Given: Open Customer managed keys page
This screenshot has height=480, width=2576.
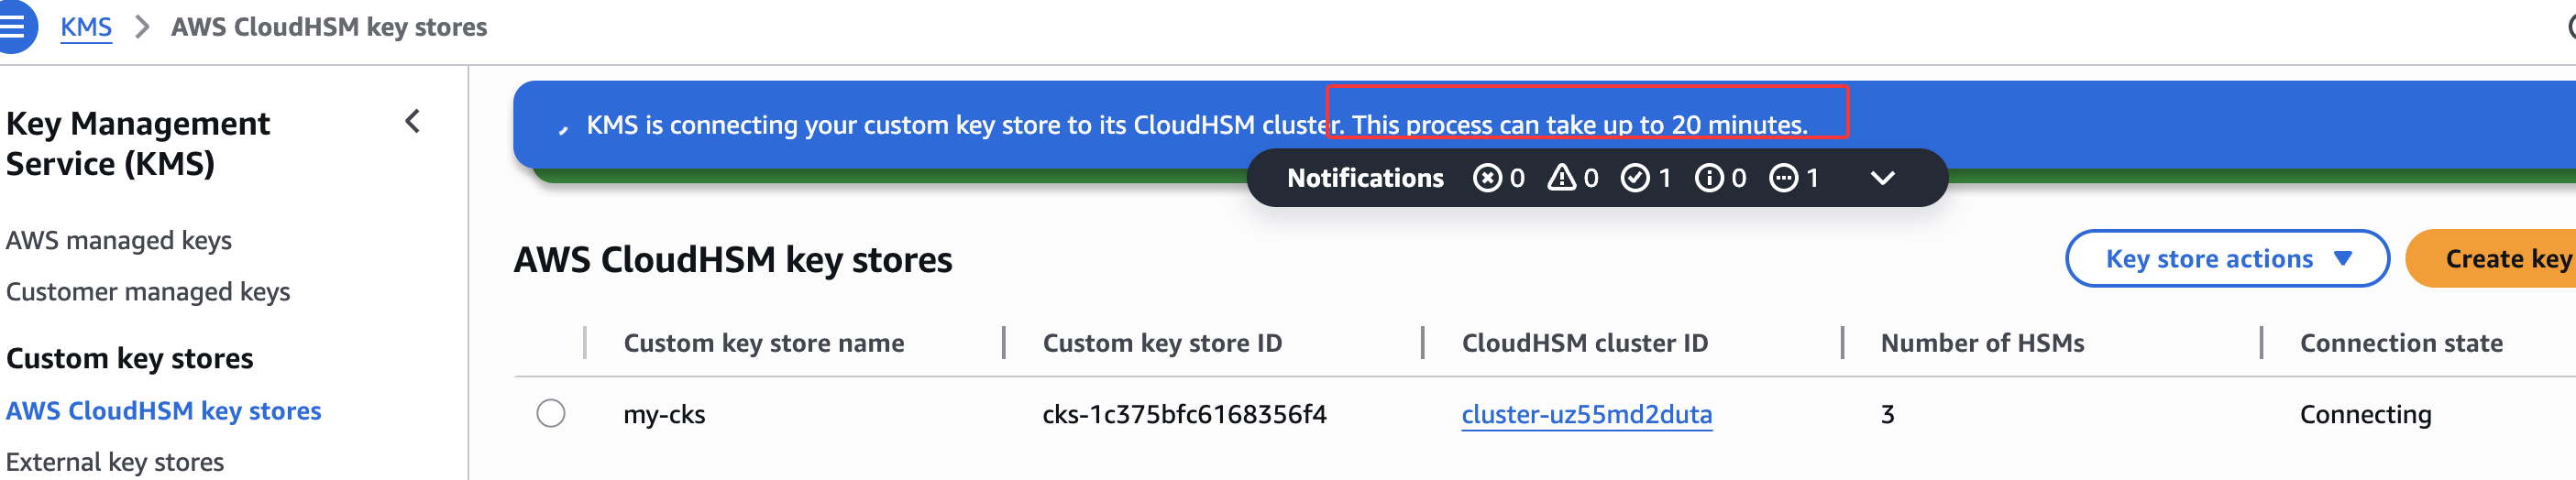Looking at the screenshot, I should pyautogui.click(x=148, y=291).
